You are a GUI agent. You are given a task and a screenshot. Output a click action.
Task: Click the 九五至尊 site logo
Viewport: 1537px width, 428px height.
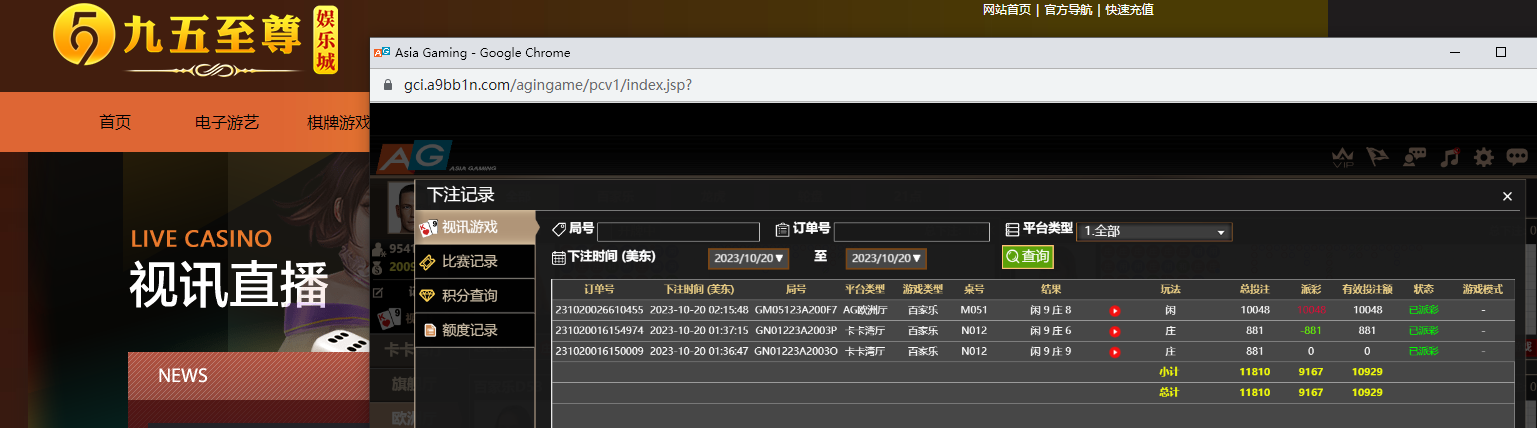[x=195, y=42]
